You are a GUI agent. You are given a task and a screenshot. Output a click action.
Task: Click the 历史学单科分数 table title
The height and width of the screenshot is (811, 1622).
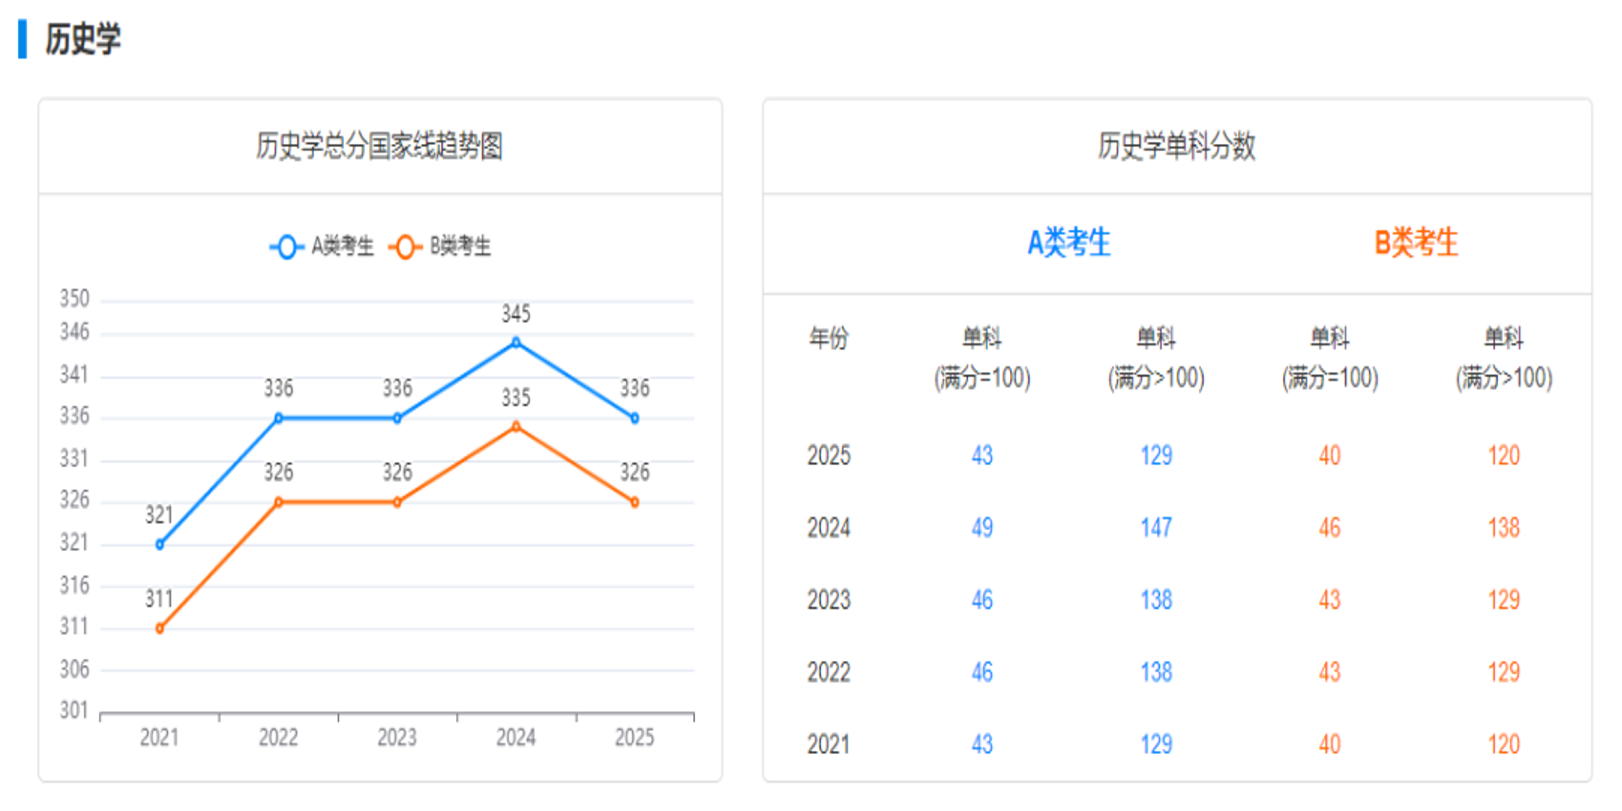point(1176,146)
